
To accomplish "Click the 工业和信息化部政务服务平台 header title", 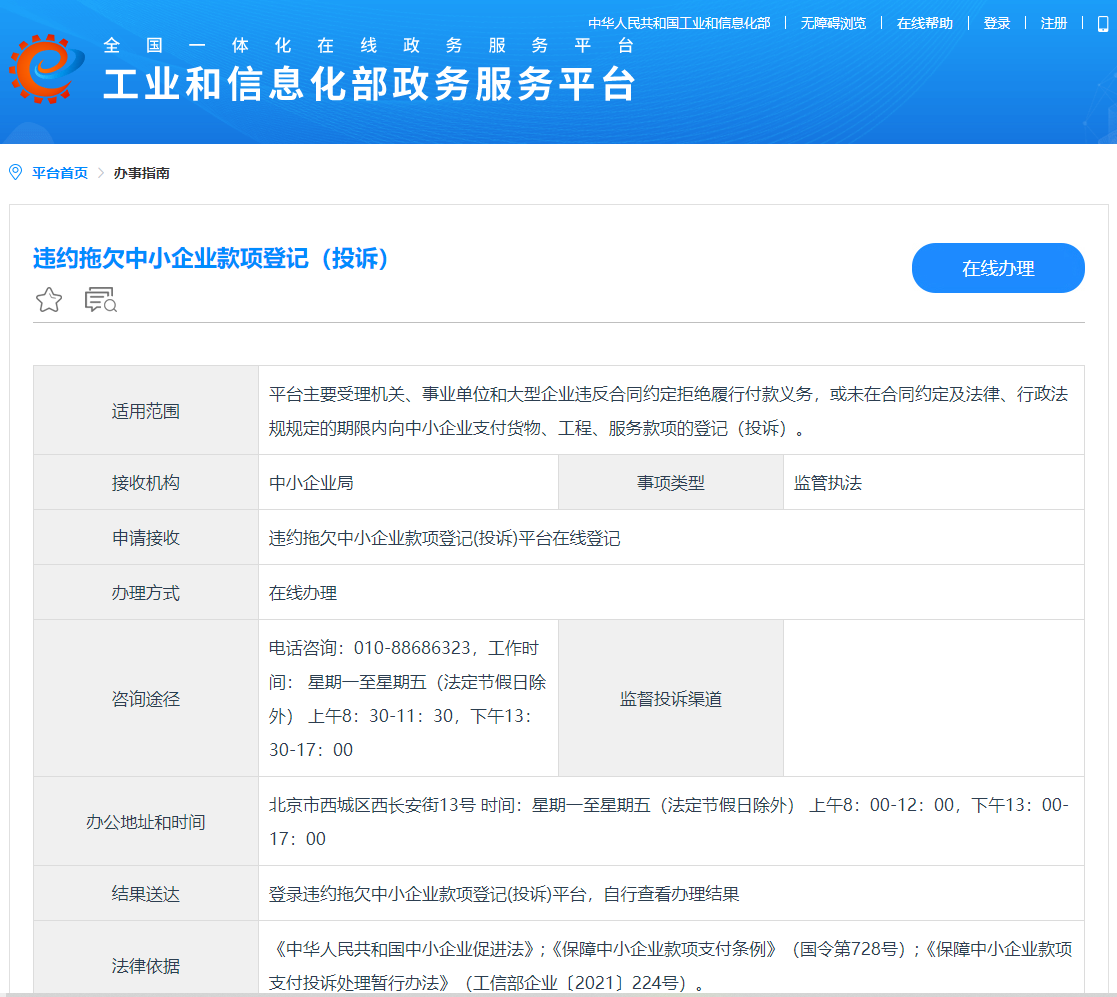I will pos(370,84).
